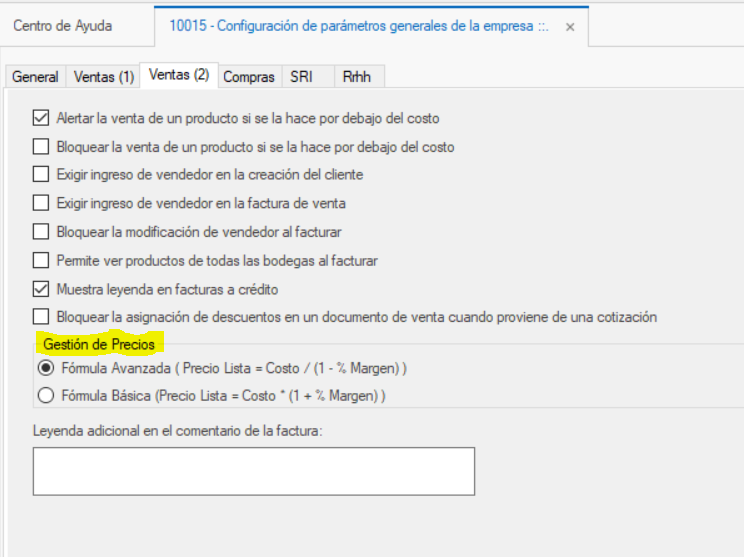Go to the Compras tab
This screenshot has height=557, width=744.
(249, 76)
